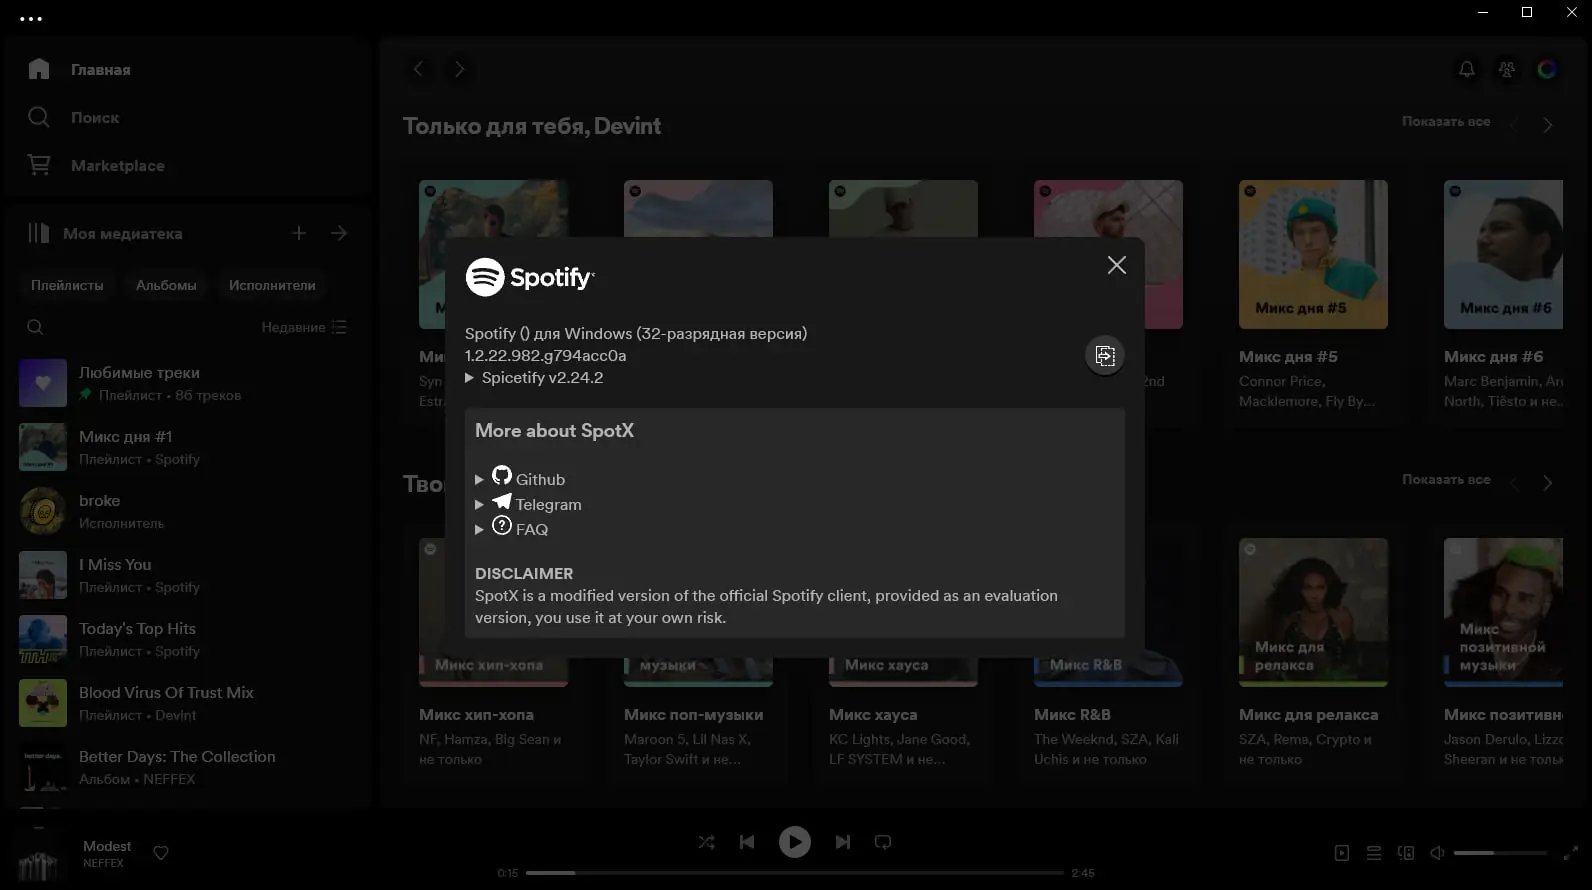Screen dimensions: 1592x890
Task: Prior page arrow in Только для тебя row
Action: click(1514, 125)
